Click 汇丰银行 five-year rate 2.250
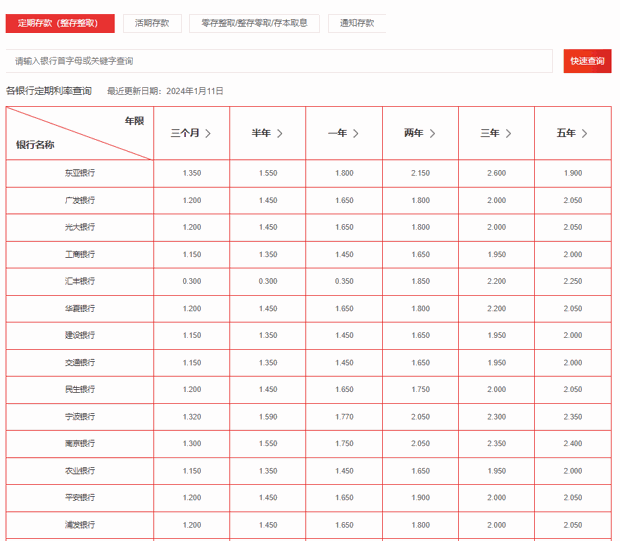Screen dimensions: 620x541 click(x=573, y=281)
